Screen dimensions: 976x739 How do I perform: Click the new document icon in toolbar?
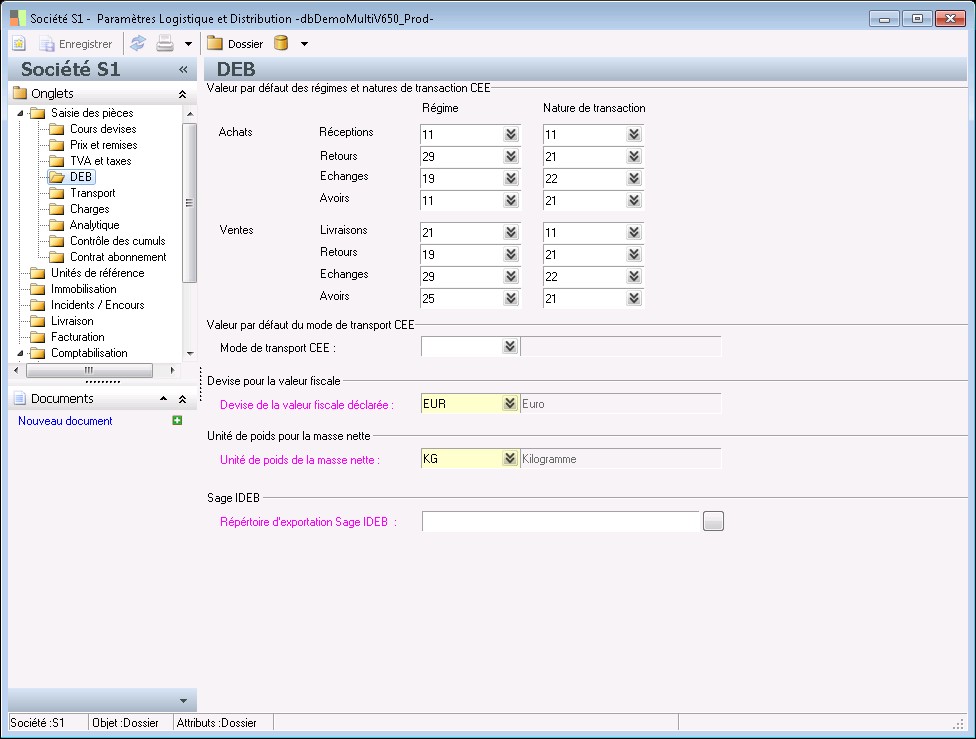19,44
